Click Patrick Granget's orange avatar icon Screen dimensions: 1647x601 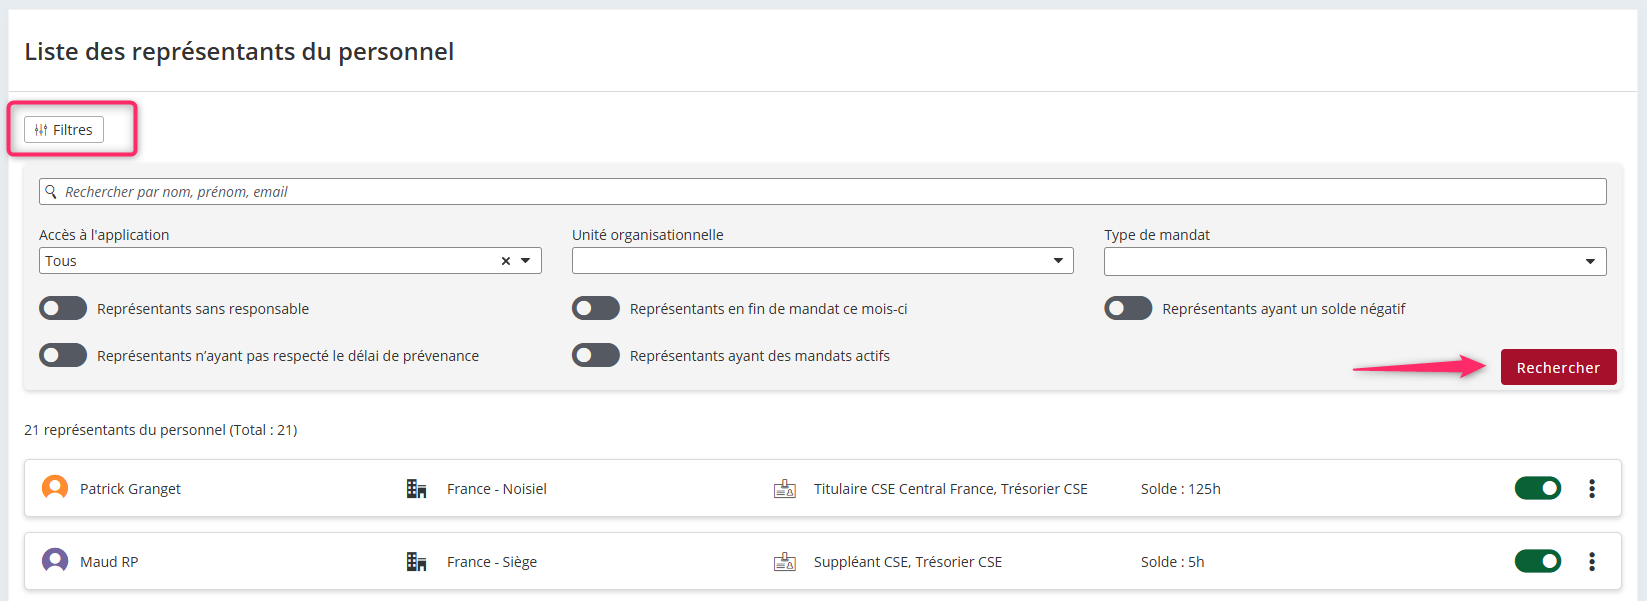pos(55,488)
